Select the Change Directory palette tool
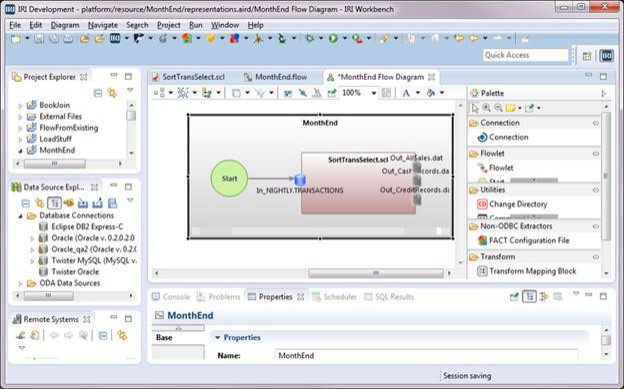 512,204
